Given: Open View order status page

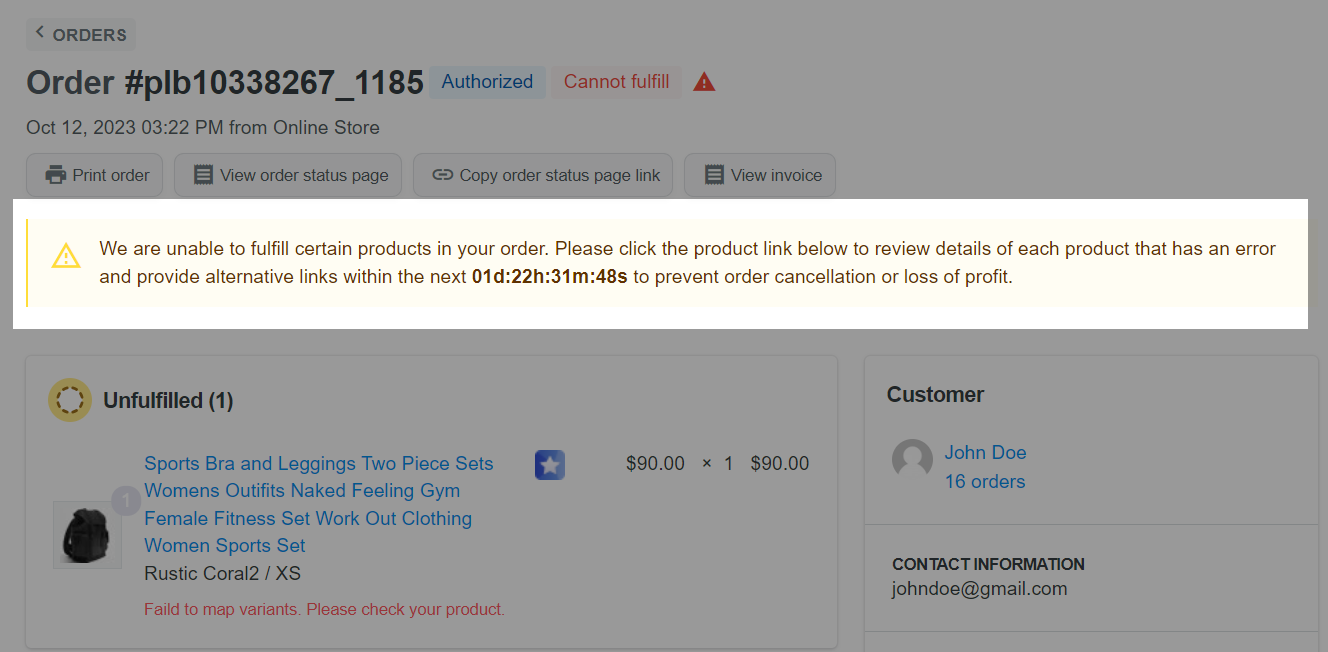Looking at the screenshot, I should tap(291, 175).
